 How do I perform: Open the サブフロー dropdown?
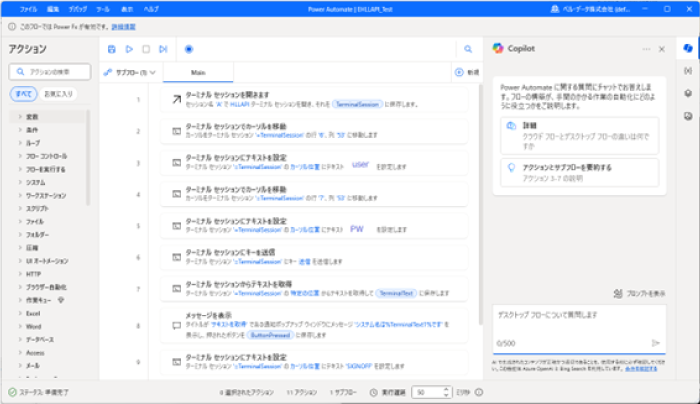pos(130,72)
